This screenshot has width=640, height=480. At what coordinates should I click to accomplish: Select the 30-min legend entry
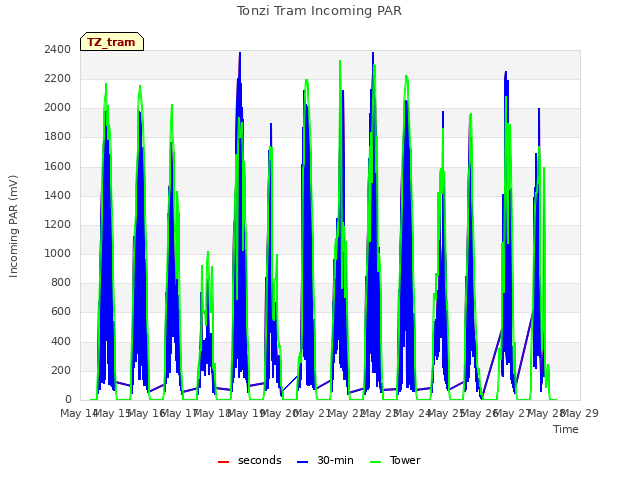point(325,460)
